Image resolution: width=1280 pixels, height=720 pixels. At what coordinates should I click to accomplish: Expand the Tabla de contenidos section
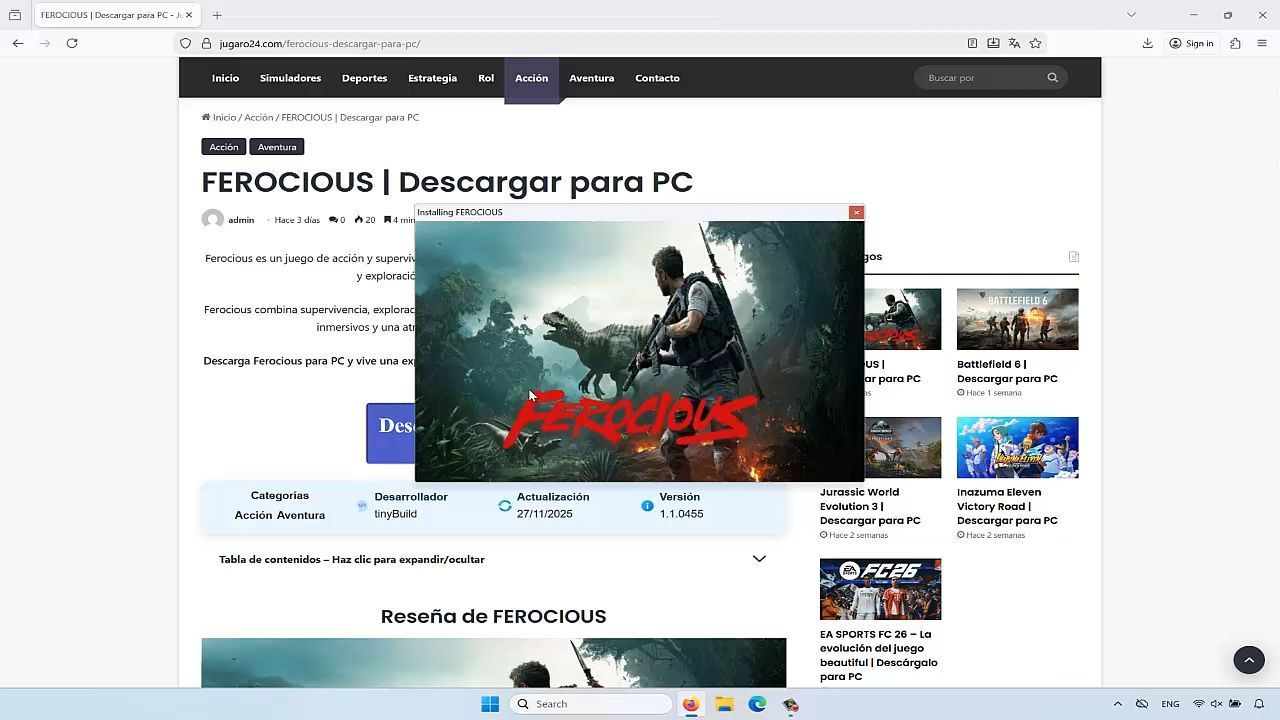759,559
